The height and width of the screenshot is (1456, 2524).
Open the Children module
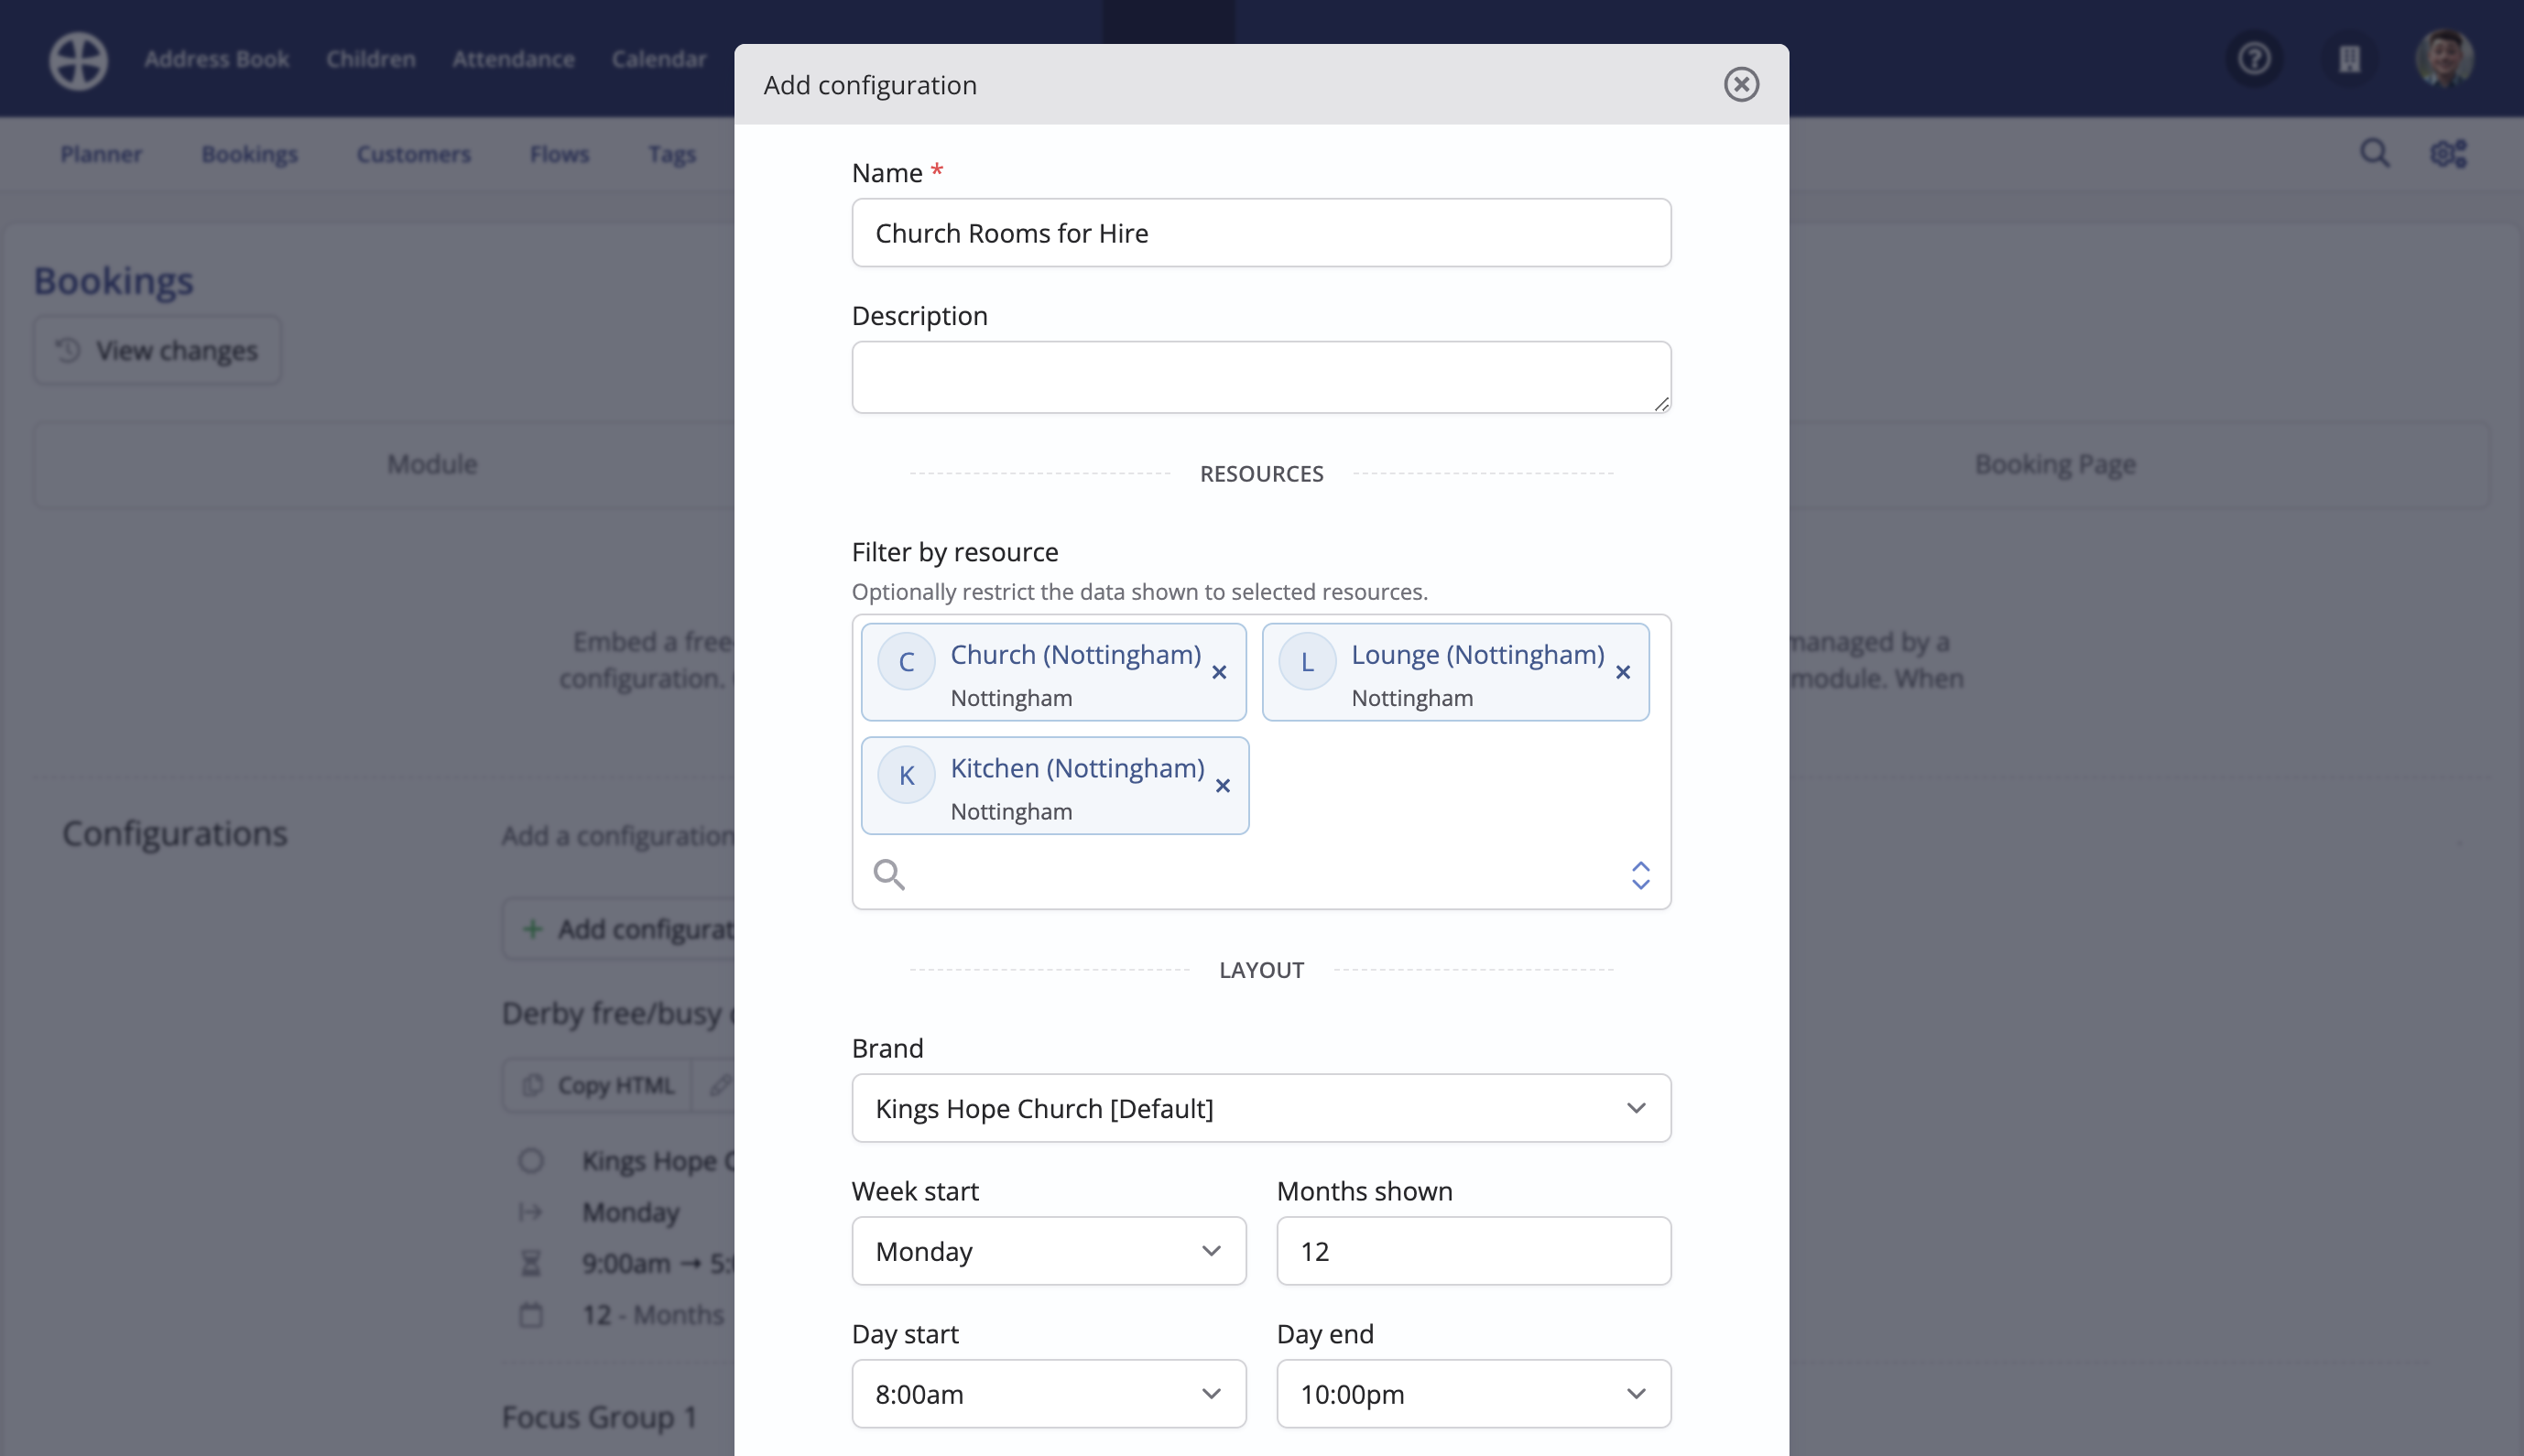[371, 59]
